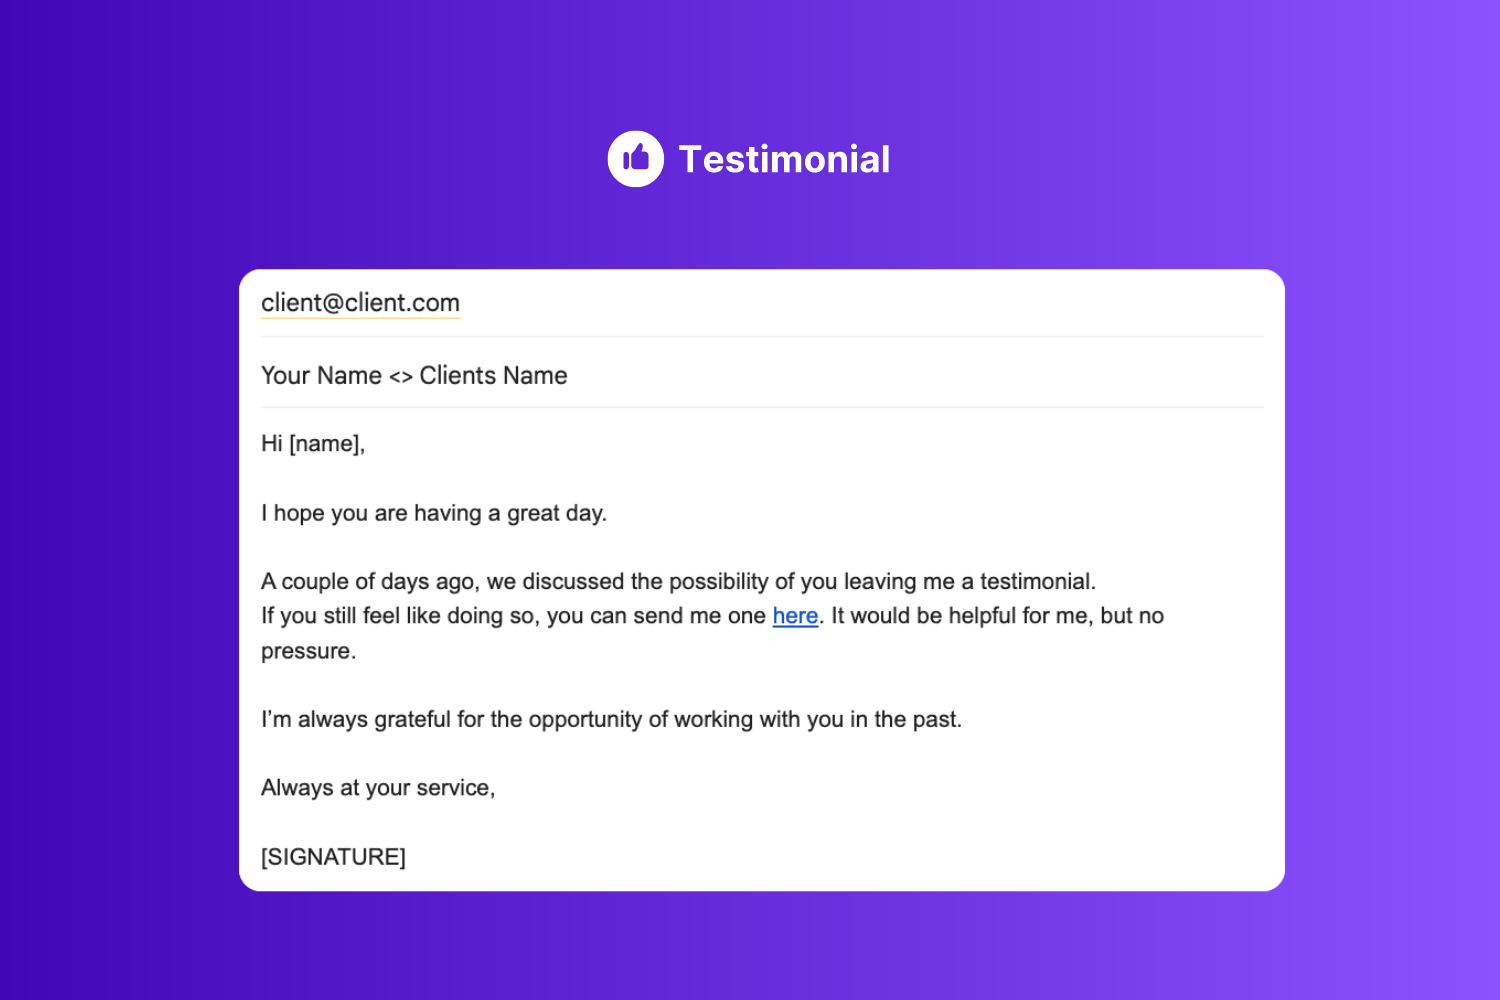Viewport: 1500px width, 1000px height.
Task: Select the [SIGNATURE] placeholder
Action: pos(333,857)
